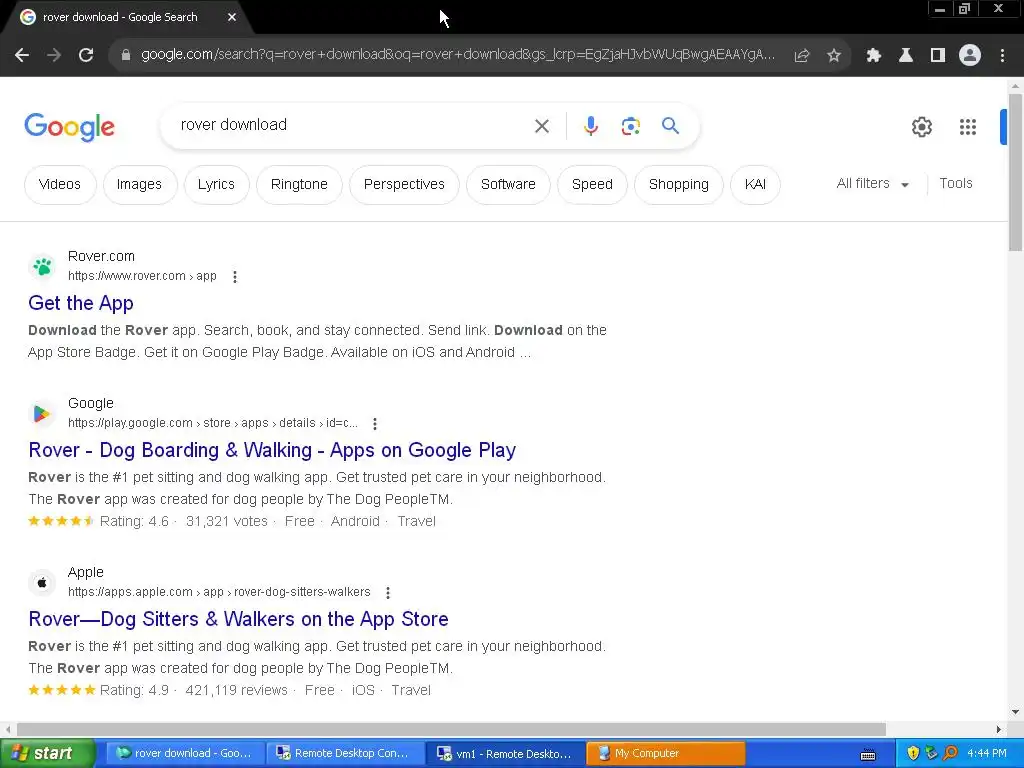
Task: Click the horizontal scrollbar thumb
Action: click(x=451, y=729)
